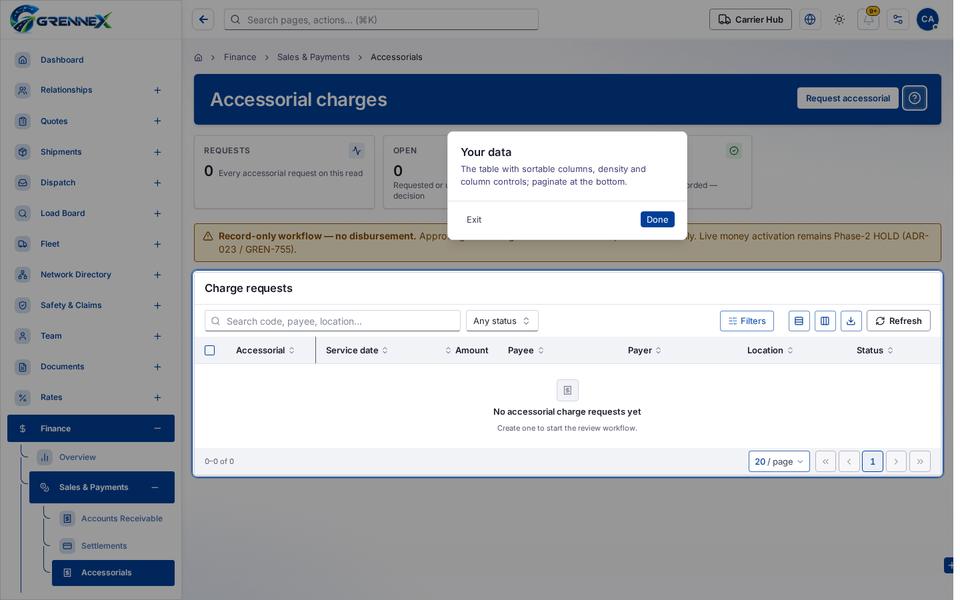Screen dimensions: 960x600
Task: Open the Filters button
Action: coord(746,321)
